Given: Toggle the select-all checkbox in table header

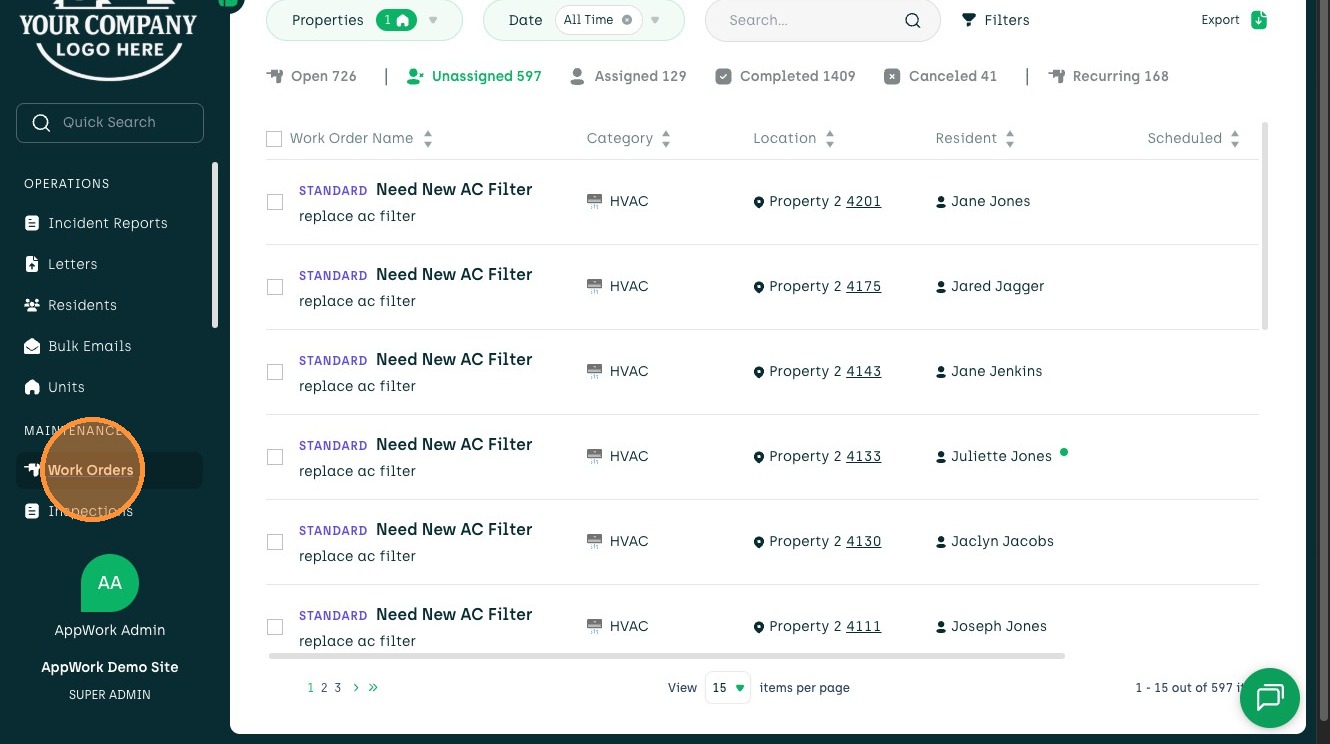Looking at the screenshot, I should tap(274, 139).
